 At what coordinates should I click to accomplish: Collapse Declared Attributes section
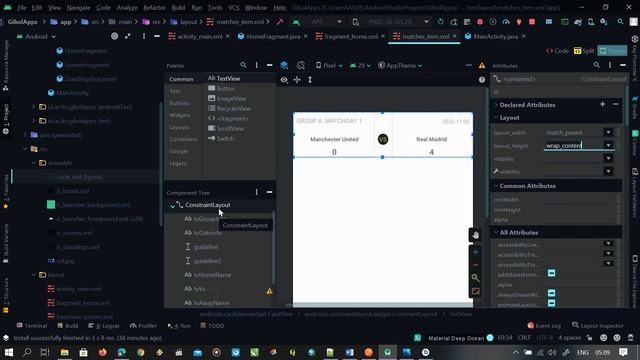[496, 105]
